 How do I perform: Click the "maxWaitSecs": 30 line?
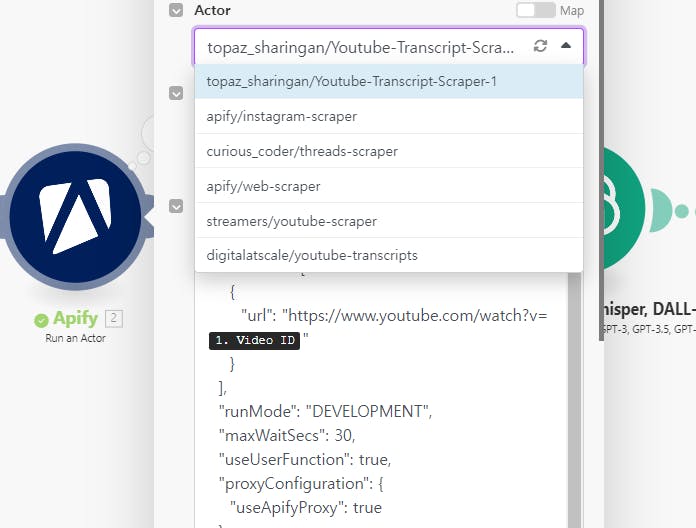[287, 435]
